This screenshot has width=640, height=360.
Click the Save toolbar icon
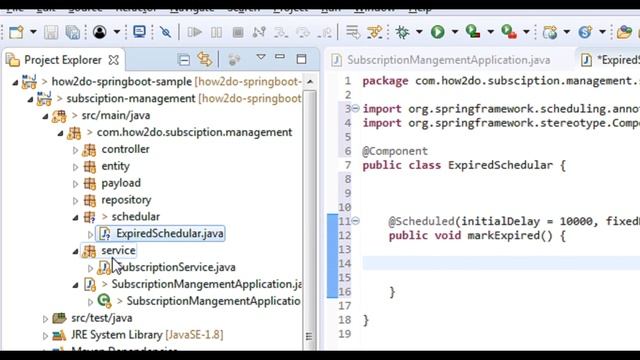tap(51, 32)
